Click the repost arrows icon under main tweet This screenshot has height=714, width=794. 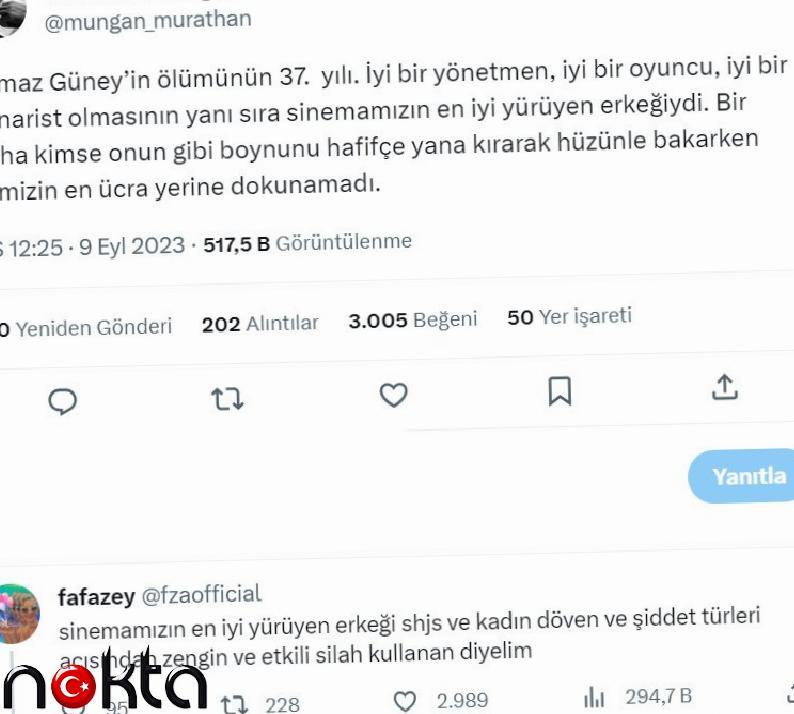pos(227,399)
